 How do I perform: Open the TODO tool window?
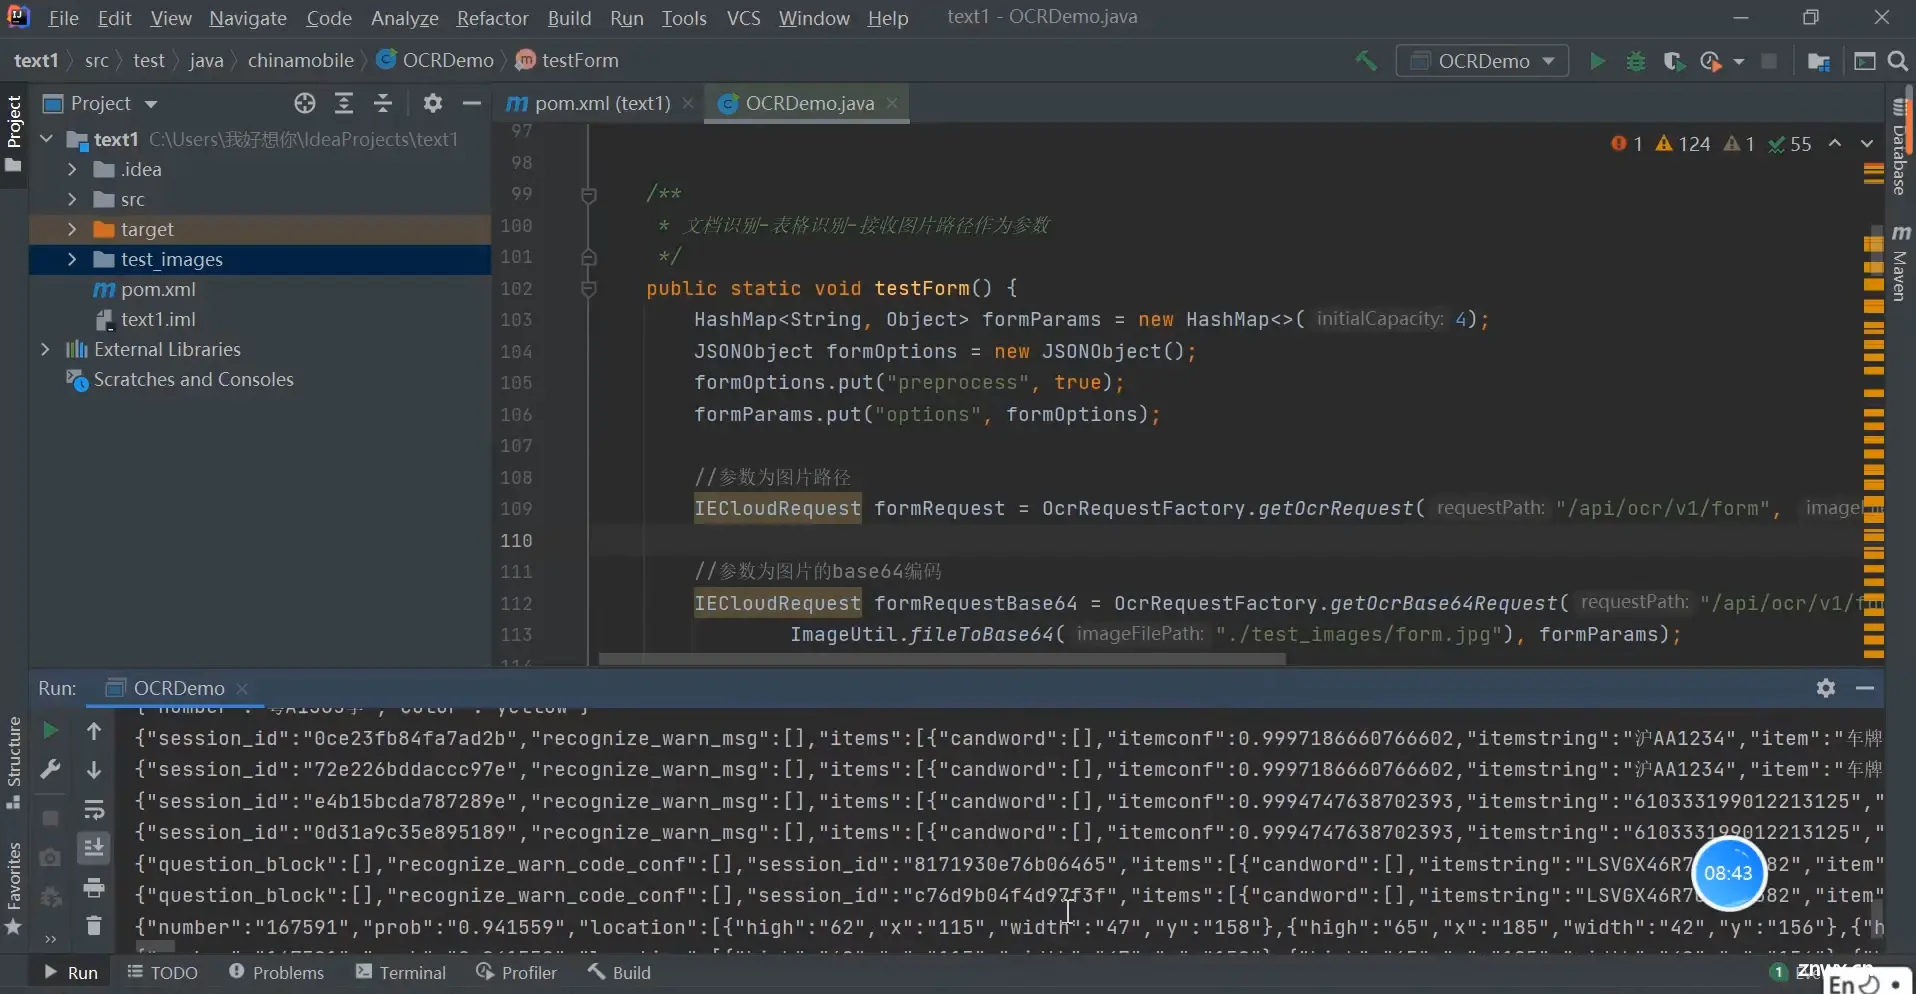click(163, 972)
